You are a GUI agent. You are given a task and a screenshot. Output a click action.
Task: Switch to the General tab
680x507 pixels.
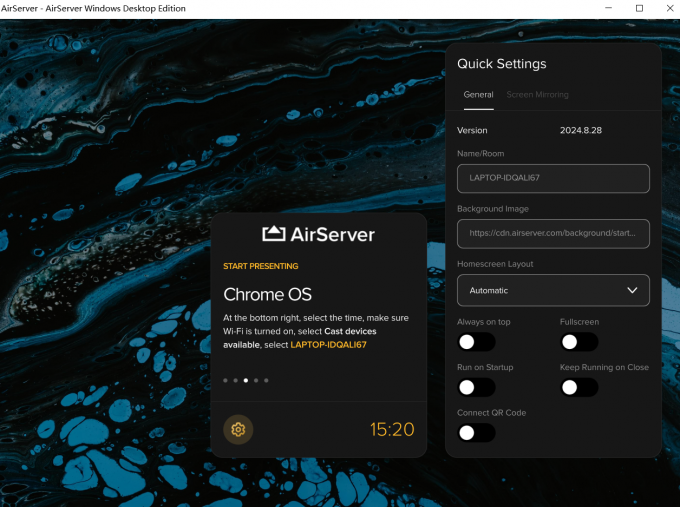(478, 95)
